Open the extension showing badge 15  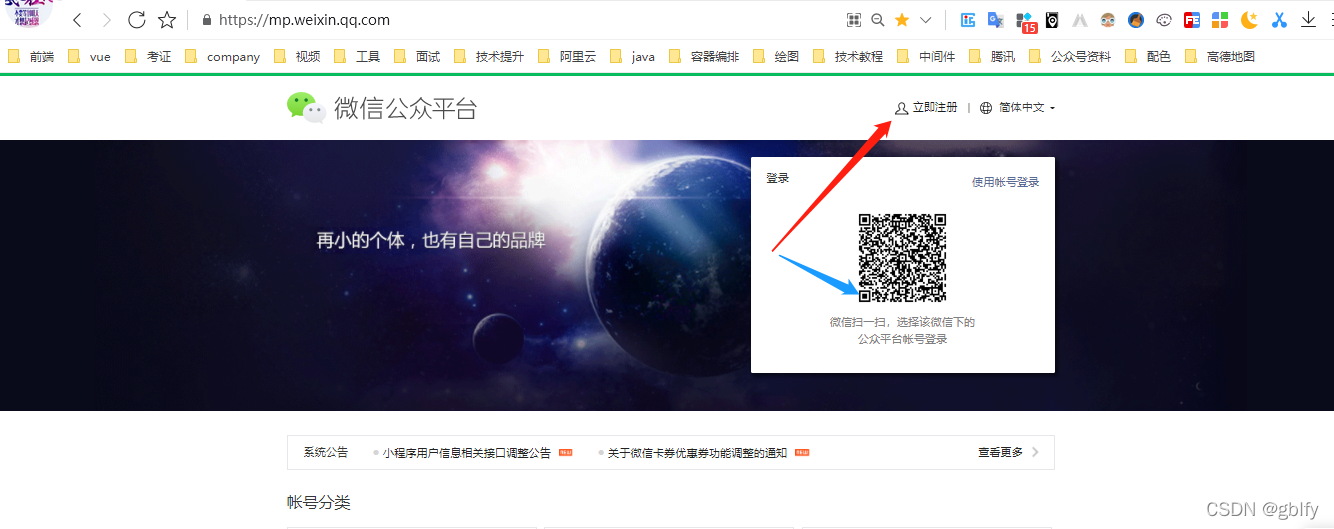[1025, 21]
